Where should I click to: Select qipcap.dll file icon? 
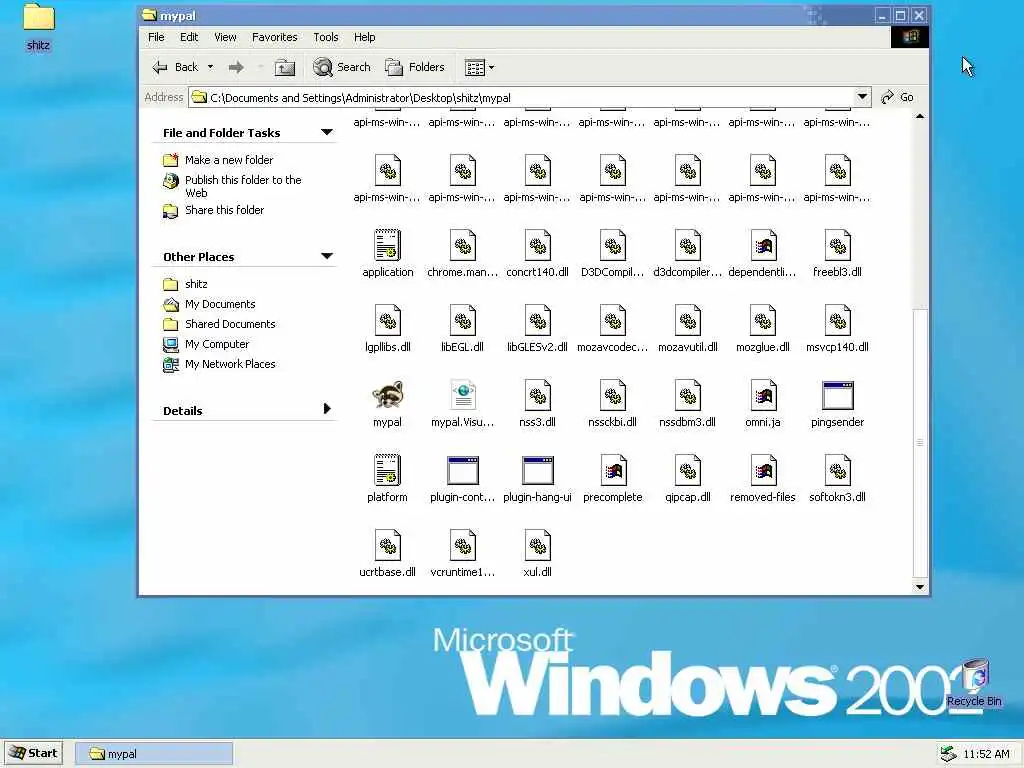tap(688, 470)
